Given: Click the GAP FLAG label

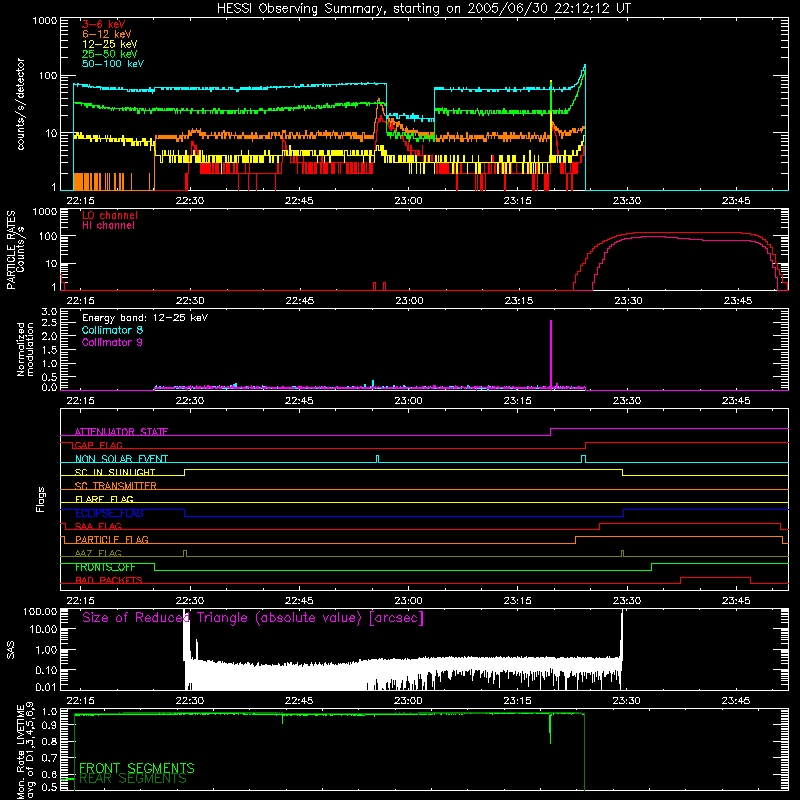Looking at the screenshot, I should (98, 445).
